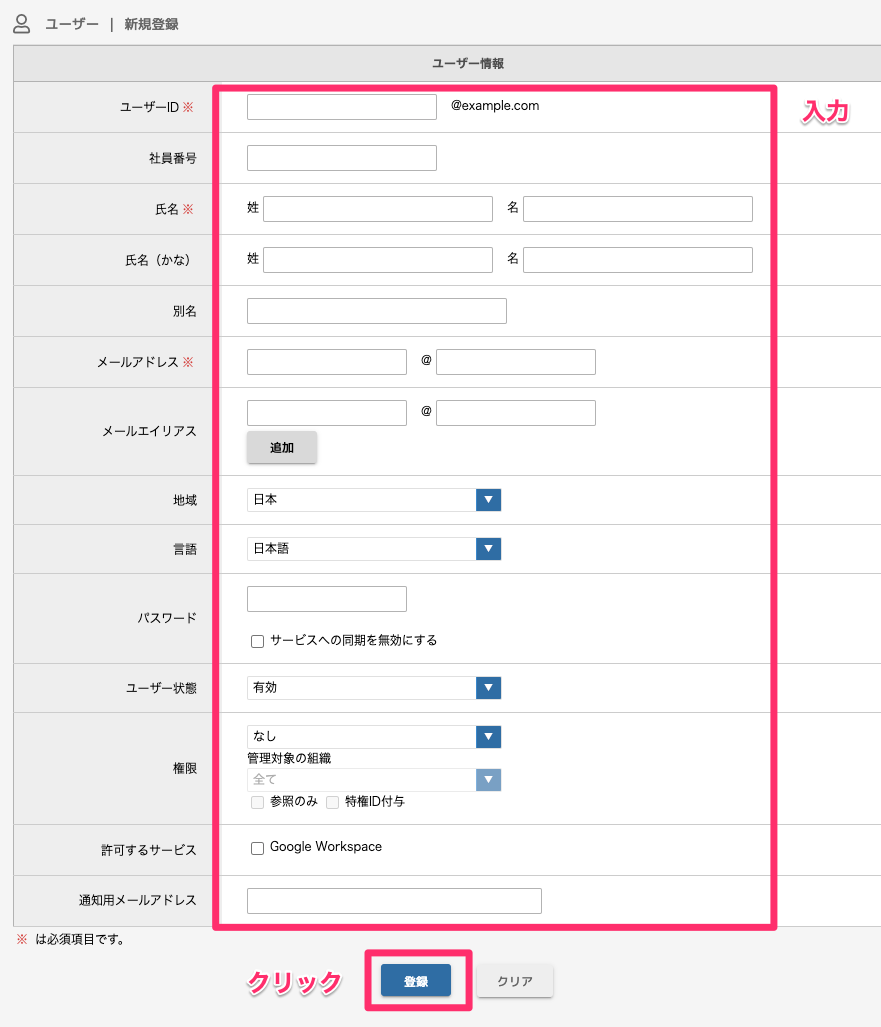Click the ユーザー情報 section header

click(468, 64)
